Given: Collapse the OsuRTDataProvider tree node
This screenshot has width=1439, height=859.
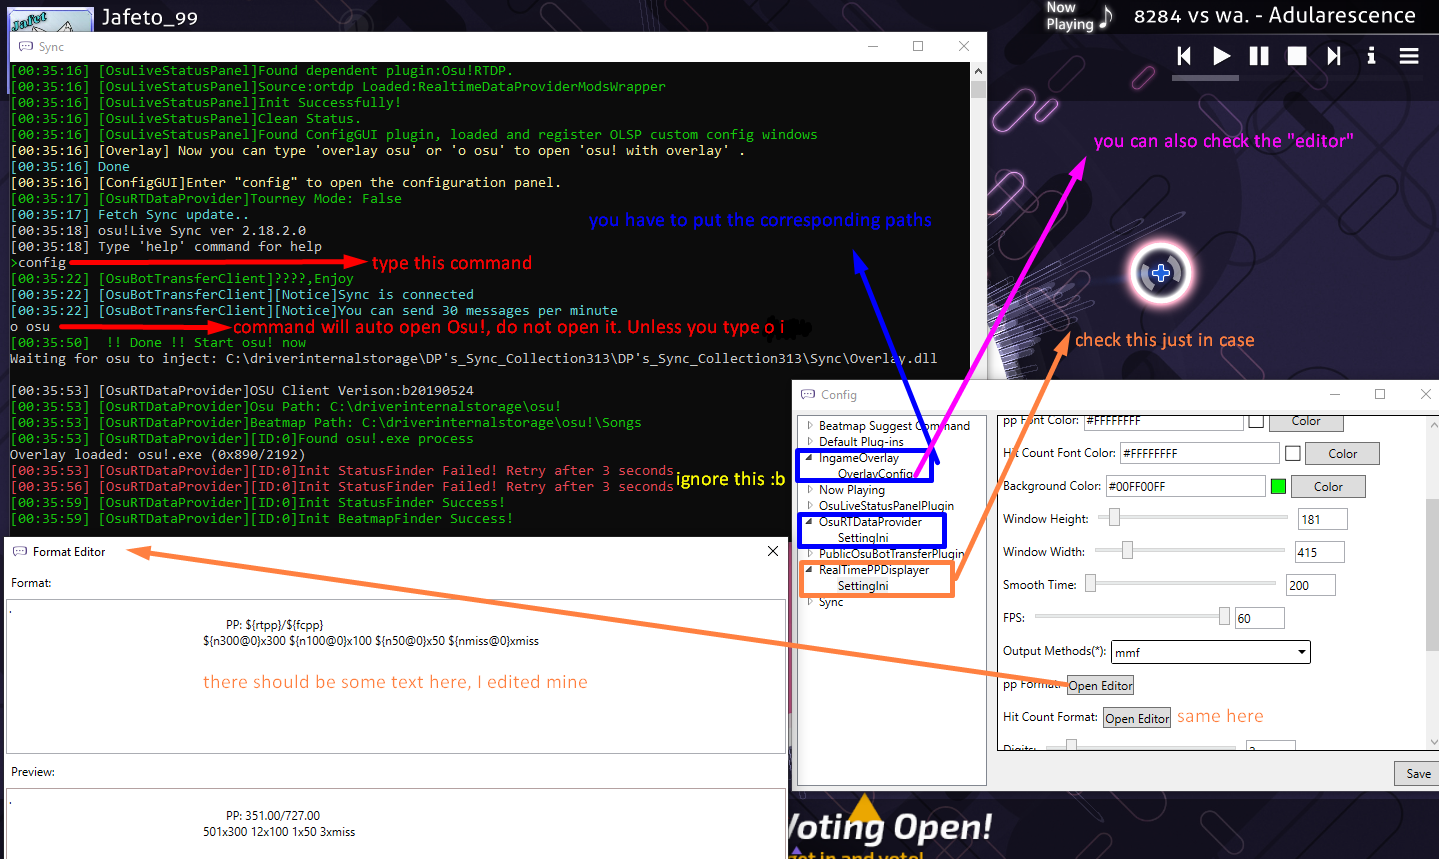Looking at the screenshot, I should [x=810, y=521].
